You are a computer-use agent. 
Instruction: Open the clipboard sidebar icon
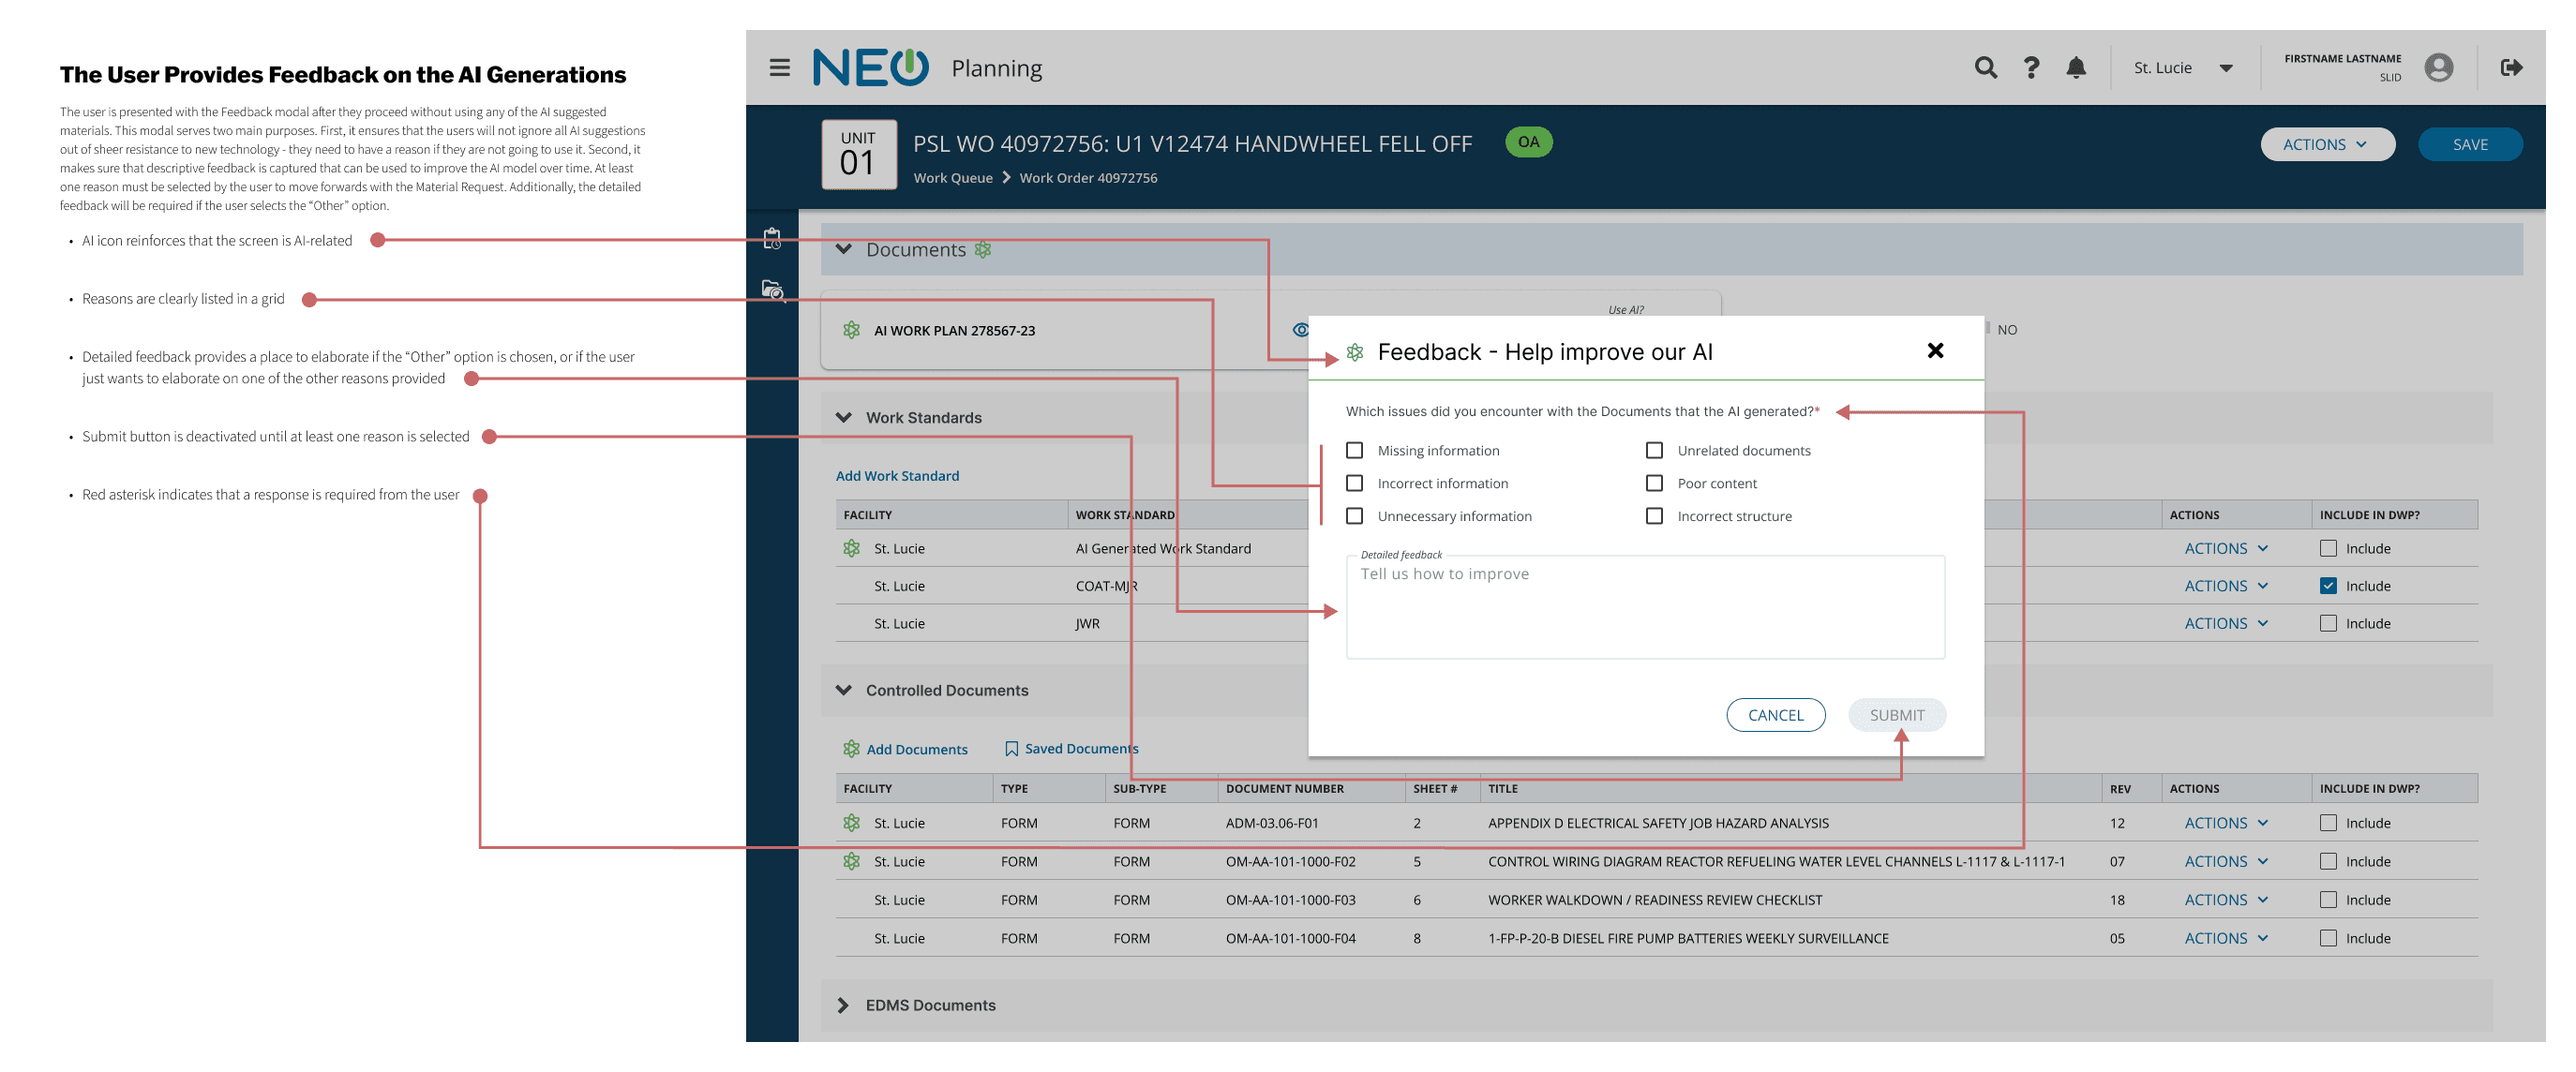[772, 239]
